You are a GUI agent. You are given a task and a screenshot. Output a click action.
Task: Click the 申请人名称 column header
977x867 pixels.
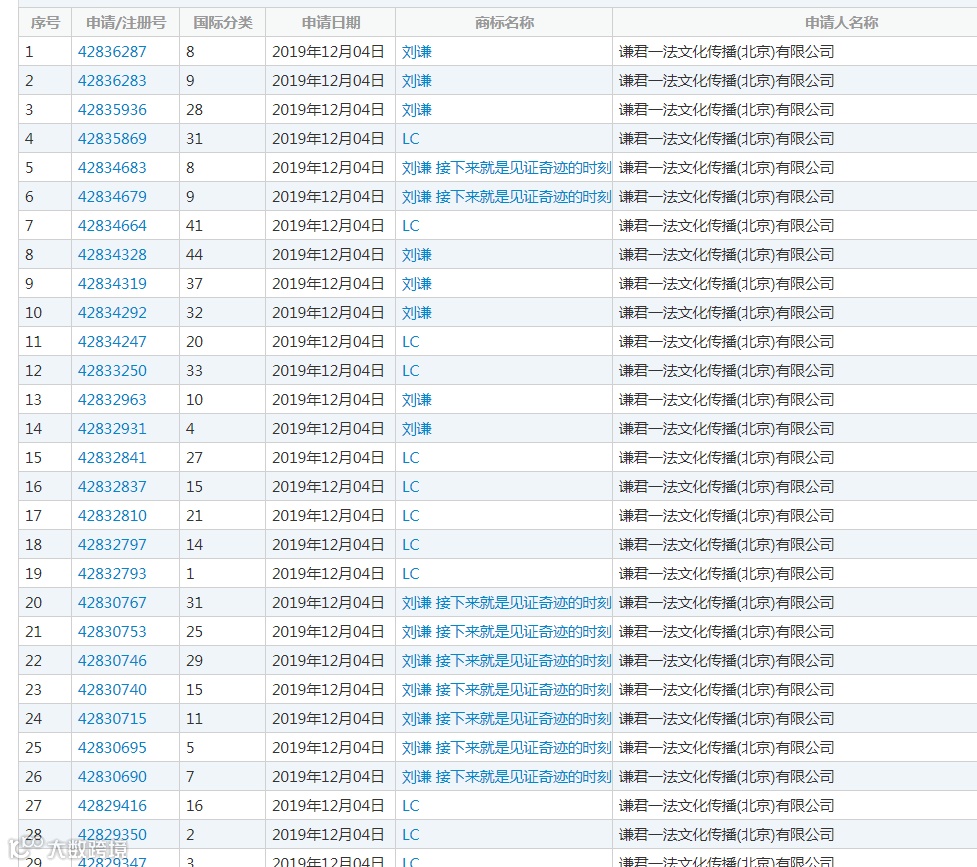pos(842,23)
